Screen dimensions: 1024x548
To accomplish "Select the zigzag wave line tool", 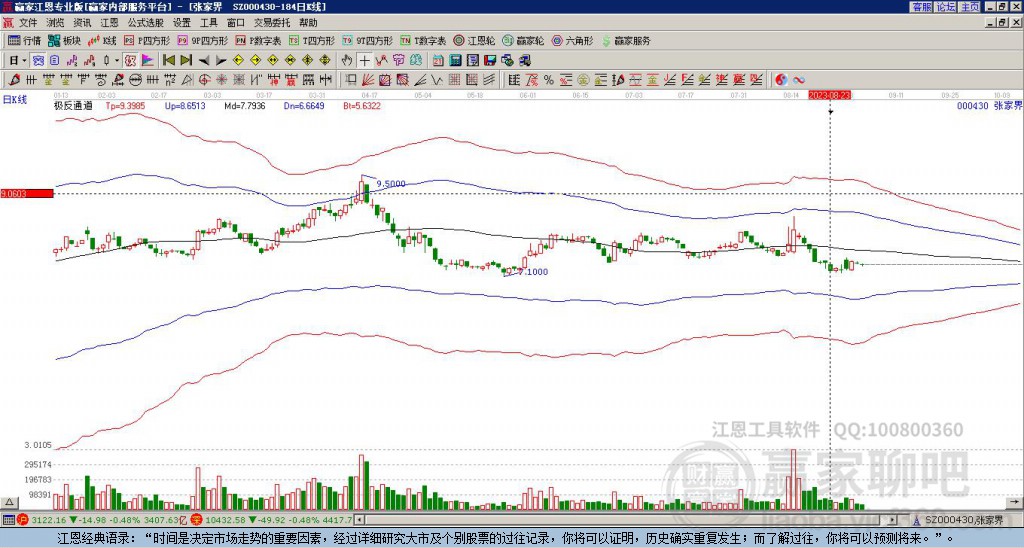I will pyautogui.click(x=436, y=80).
